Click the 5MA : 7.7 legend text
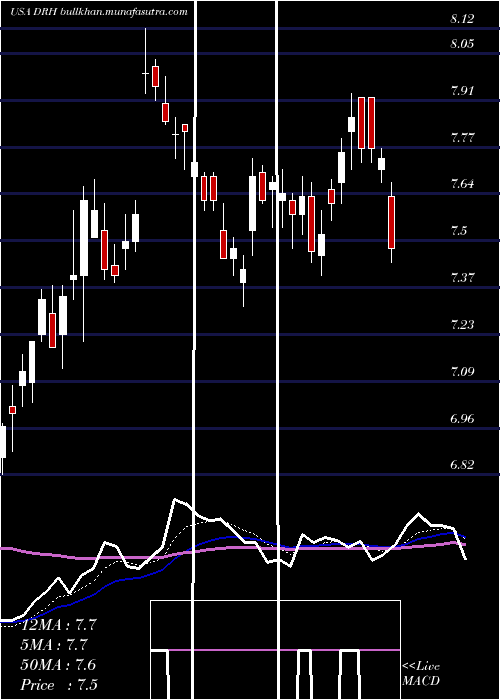 point(54,645)
